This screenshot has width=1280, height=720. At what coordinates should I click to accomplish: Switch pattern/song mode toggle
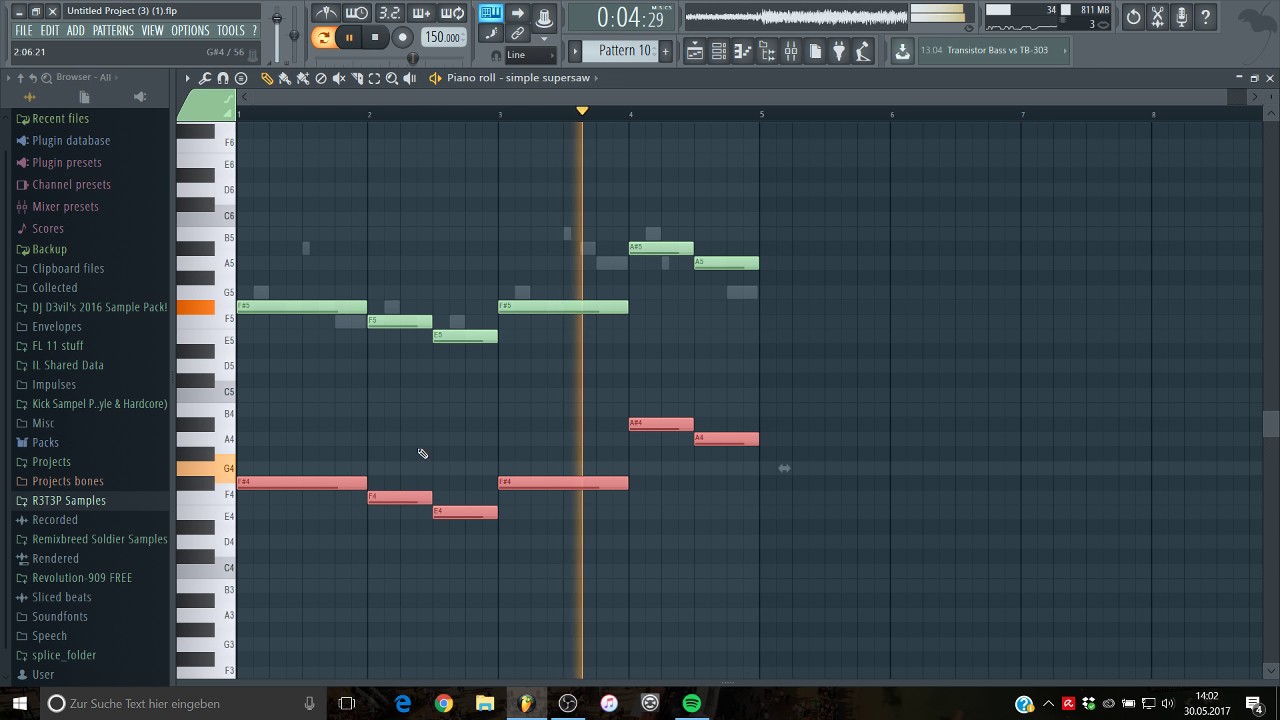(x=322, y=38)
